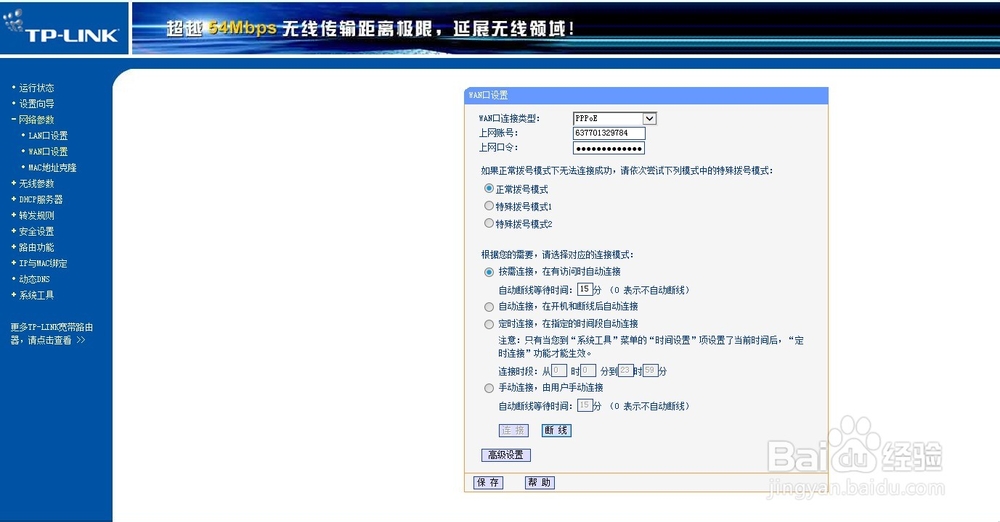Open 动态DNS menu item
The image size is (1000, 522).
(x=34, y=280)
